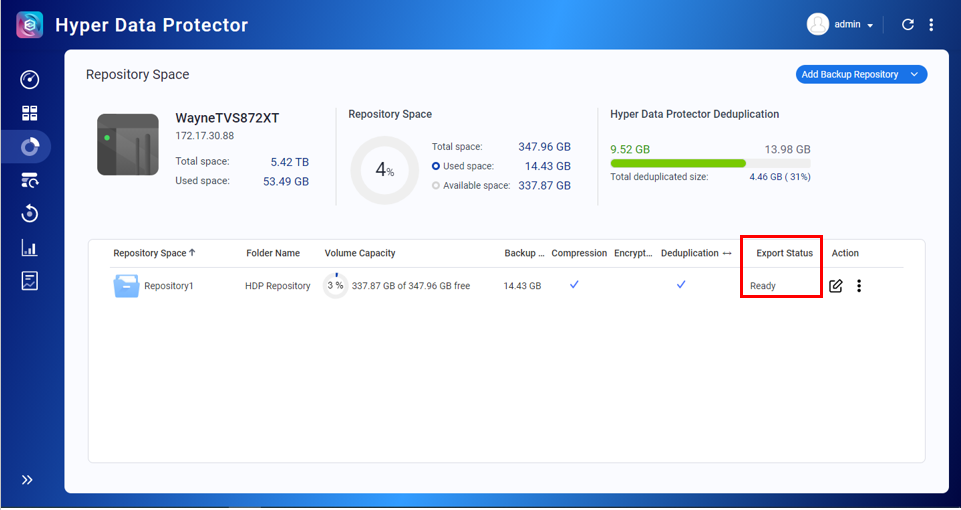
Task: Edit Repository1 with the pencil icon
Action: click(835, 286)
